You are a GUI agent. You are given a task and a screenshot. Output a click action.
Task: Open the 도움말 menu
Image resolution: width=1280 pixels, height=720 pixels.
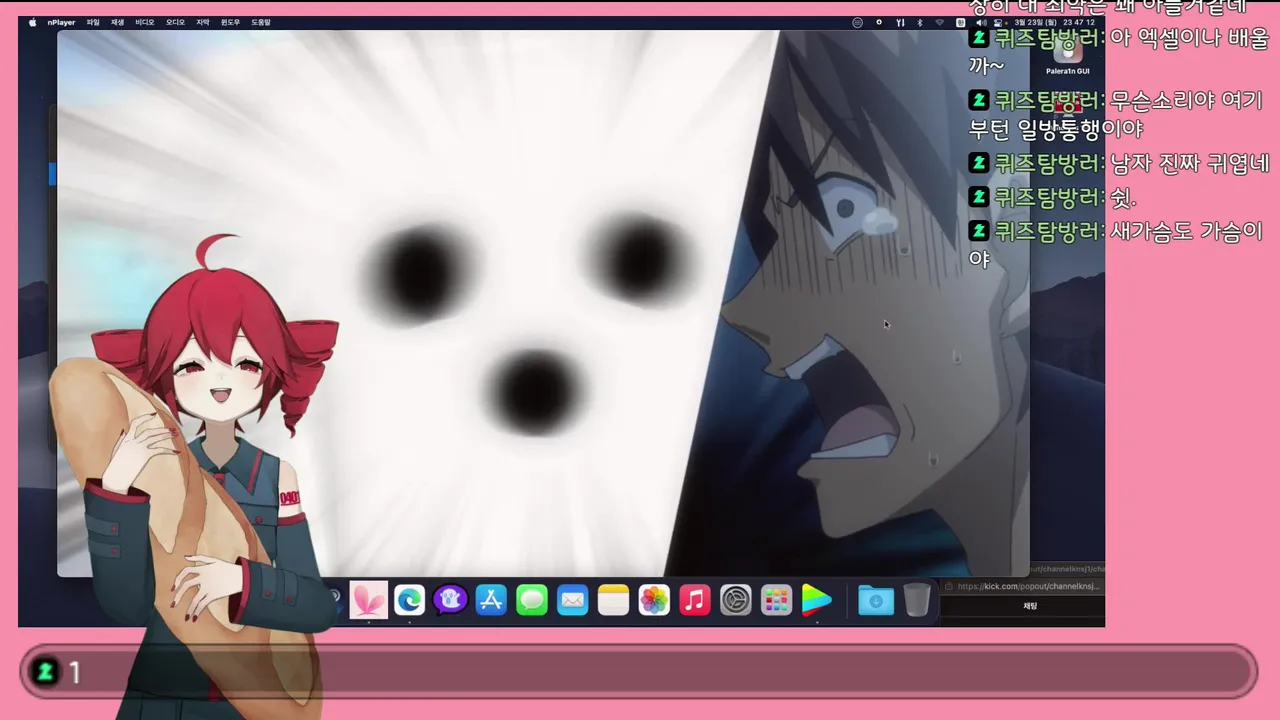pos(261,22)
